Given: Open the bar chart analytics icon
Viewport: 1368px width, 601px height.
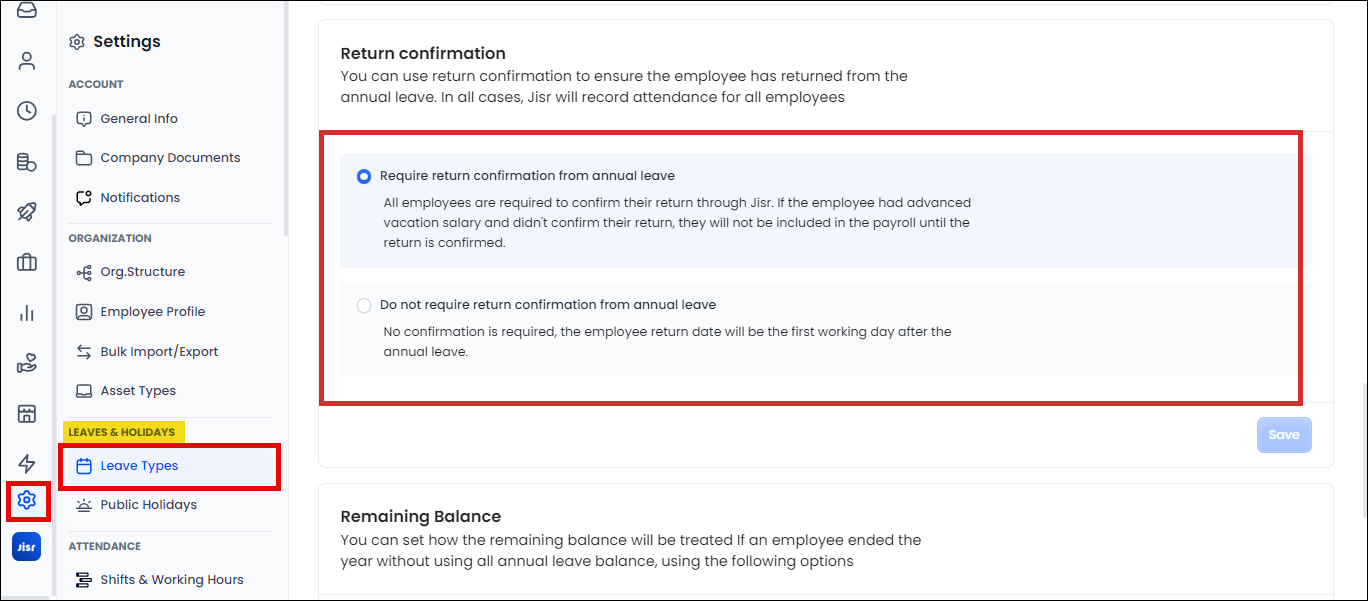Looking at the screenshot, I should [x=27, y=314].
